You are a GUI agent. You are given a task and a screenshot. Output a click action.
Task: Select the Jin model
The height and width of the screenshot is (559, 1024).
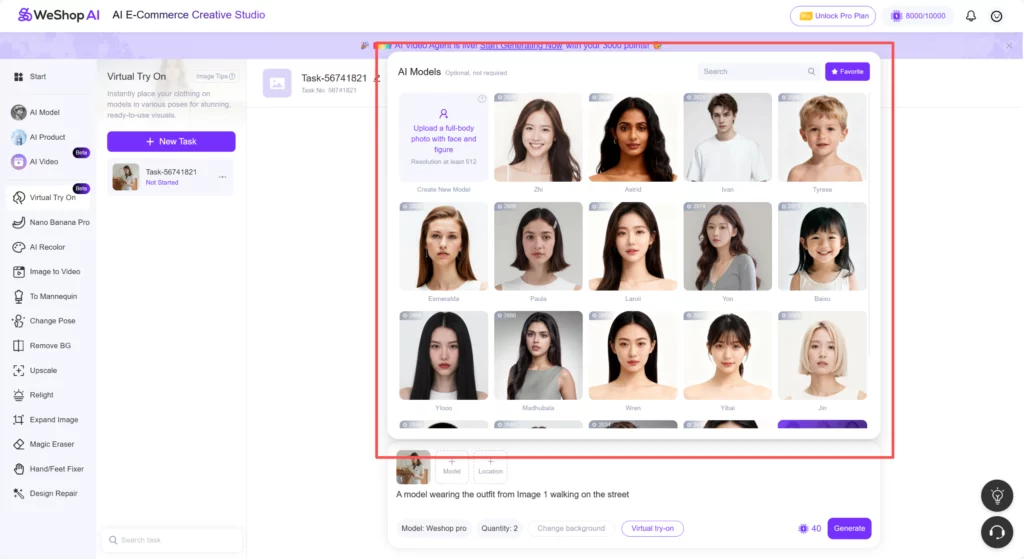click(x=822, y=355)
